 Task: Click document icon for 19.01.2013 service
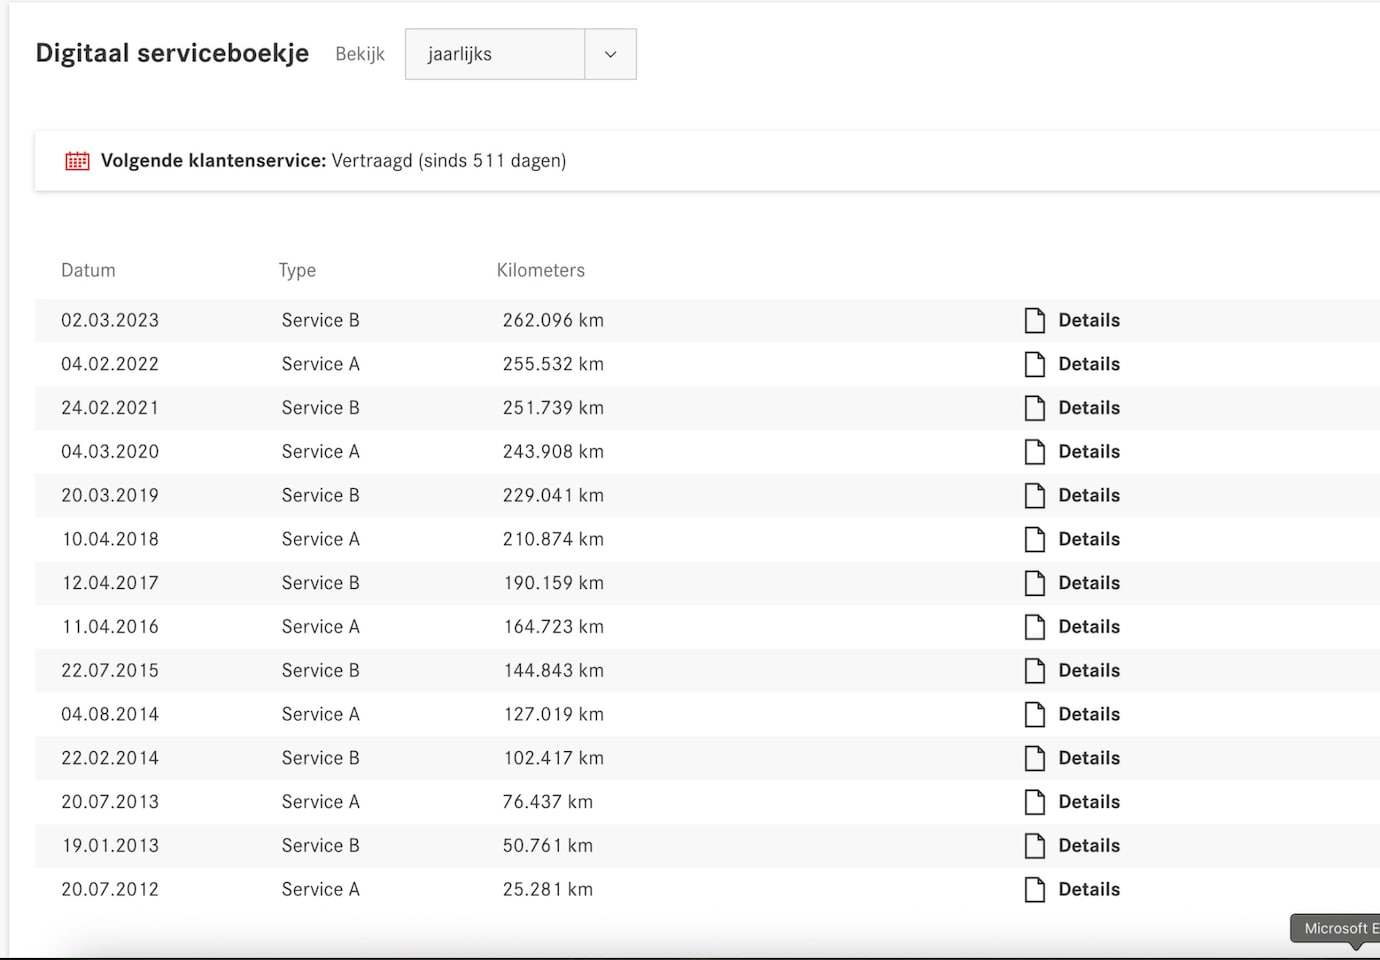tap(1035, 846)
